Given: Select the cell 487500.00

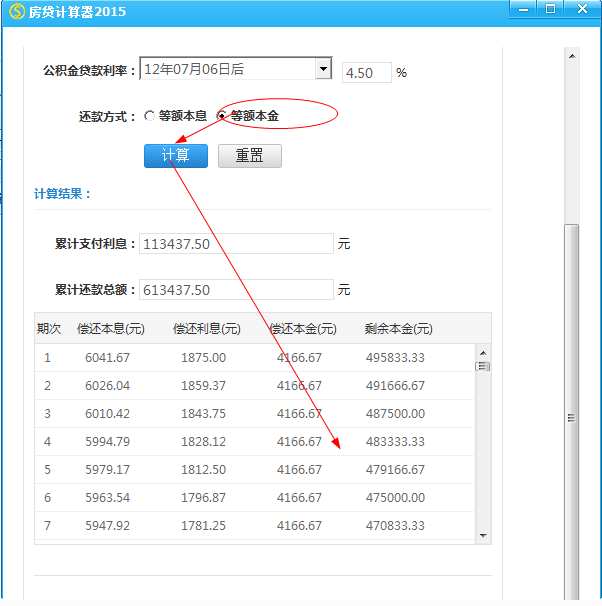Looking at the screenshot, I should (x=395, y=414).
